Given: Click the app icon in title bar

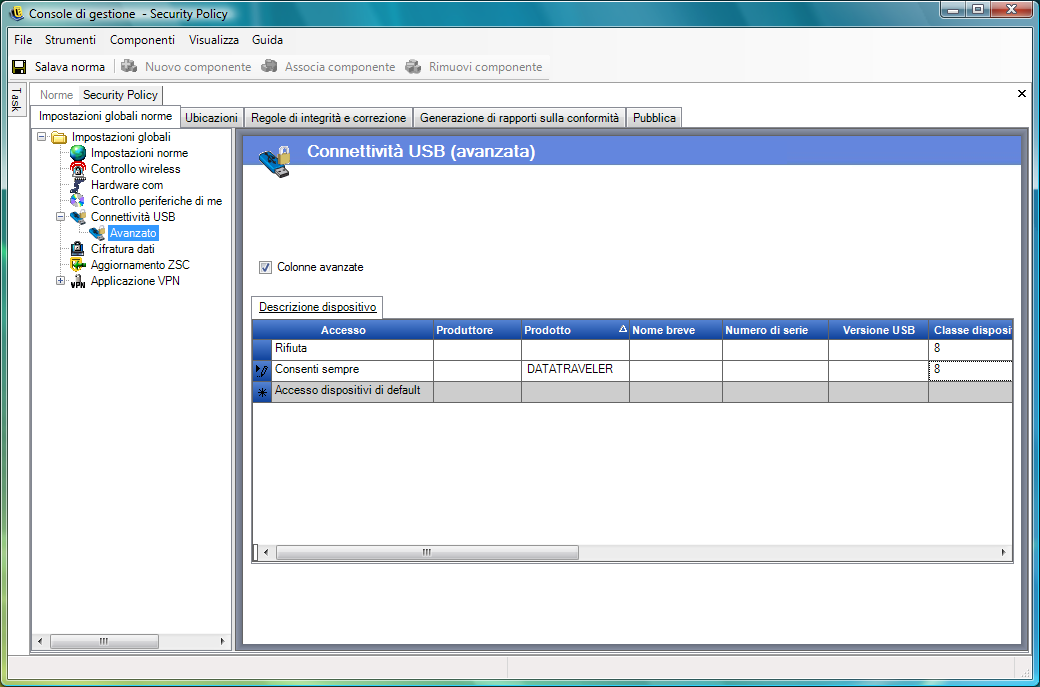Looking at the screenshot, I should tap(17, 13).
